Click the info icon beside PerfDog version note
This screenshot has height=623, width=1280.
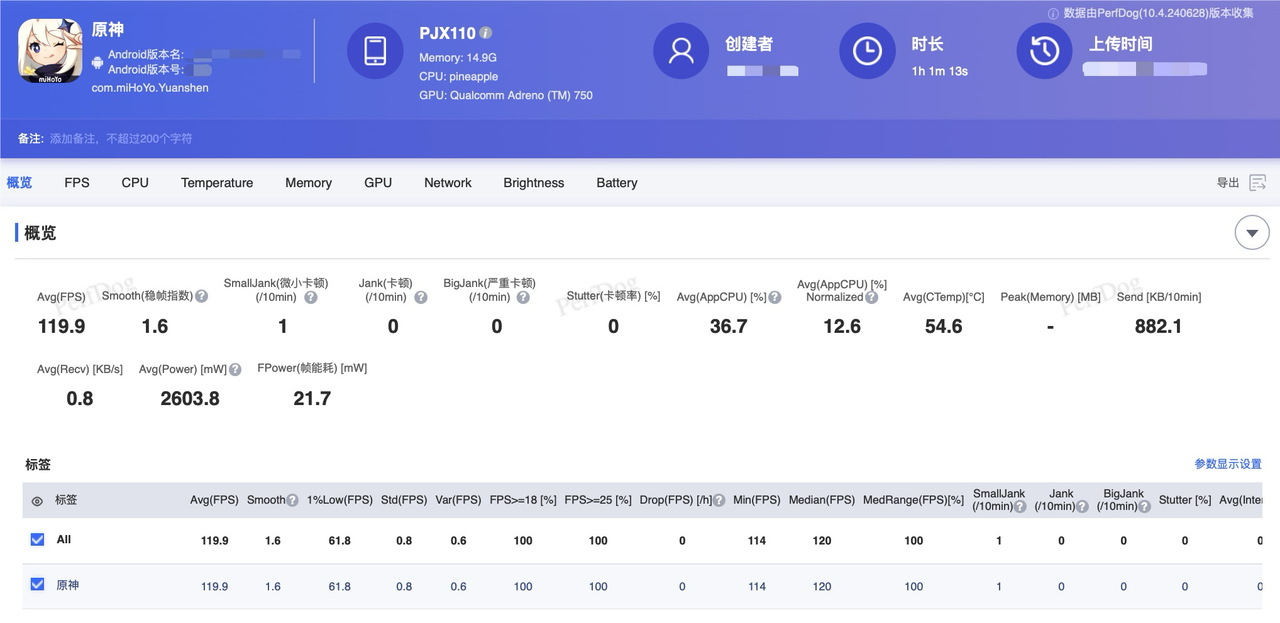(1053, 13)
